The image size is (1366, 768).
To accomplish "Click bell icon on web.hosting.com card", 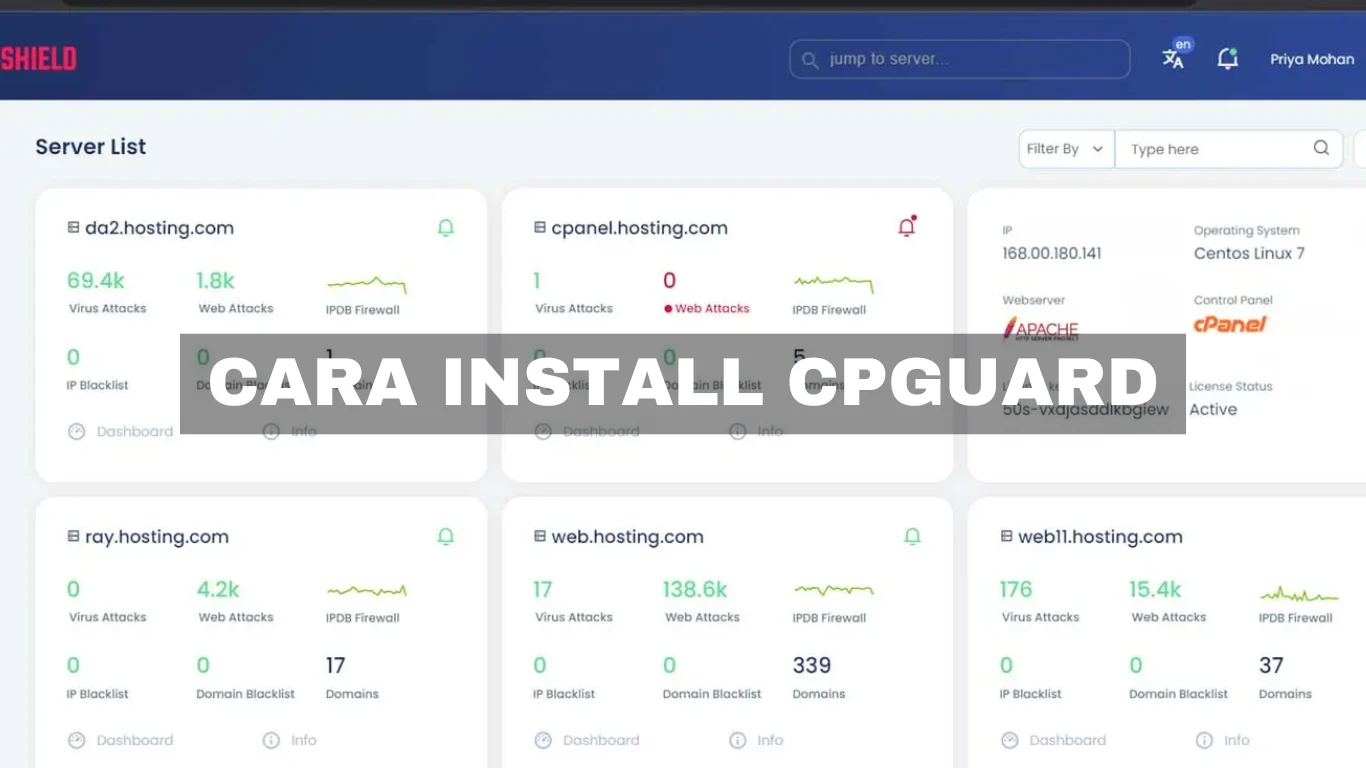I will pyautogui.click(x=912, y=537).
